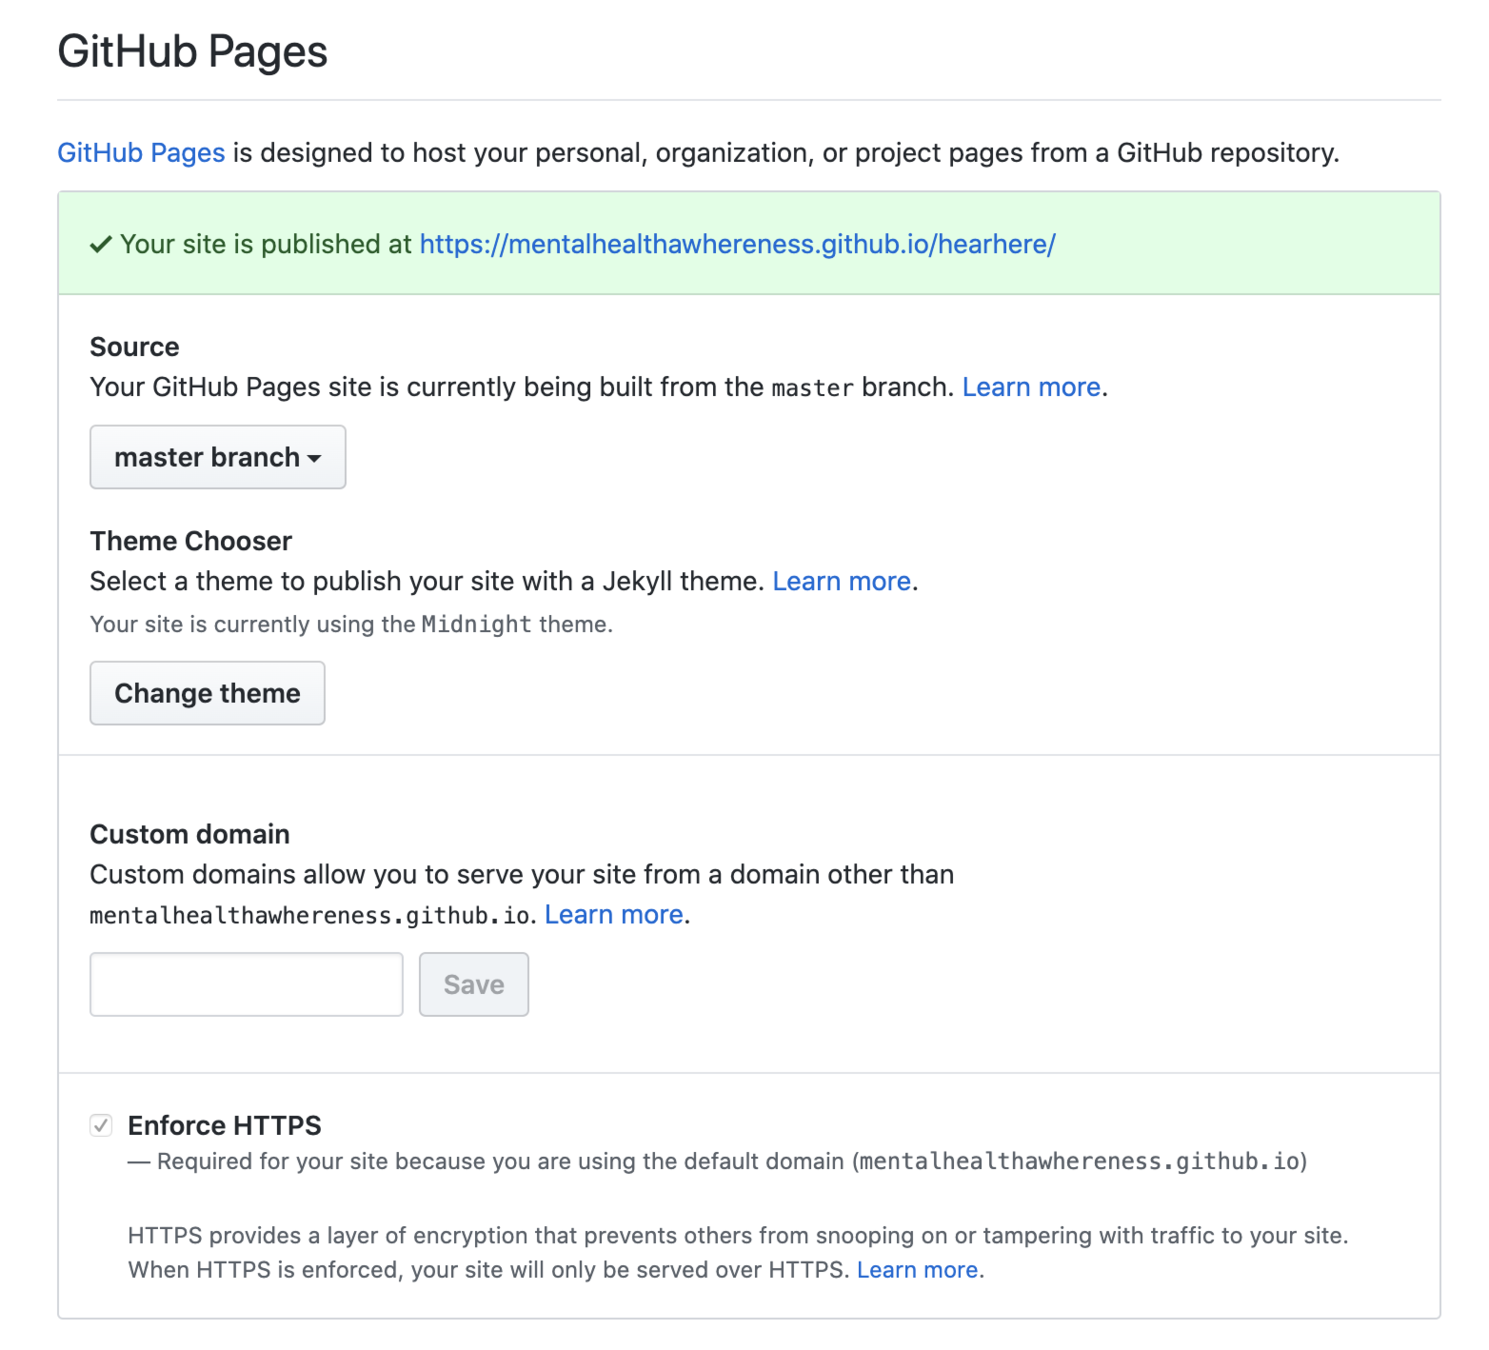Click the Theme Chooser heading
This screenshot has height=1350, width=1489.
click(x=191, y=541)
